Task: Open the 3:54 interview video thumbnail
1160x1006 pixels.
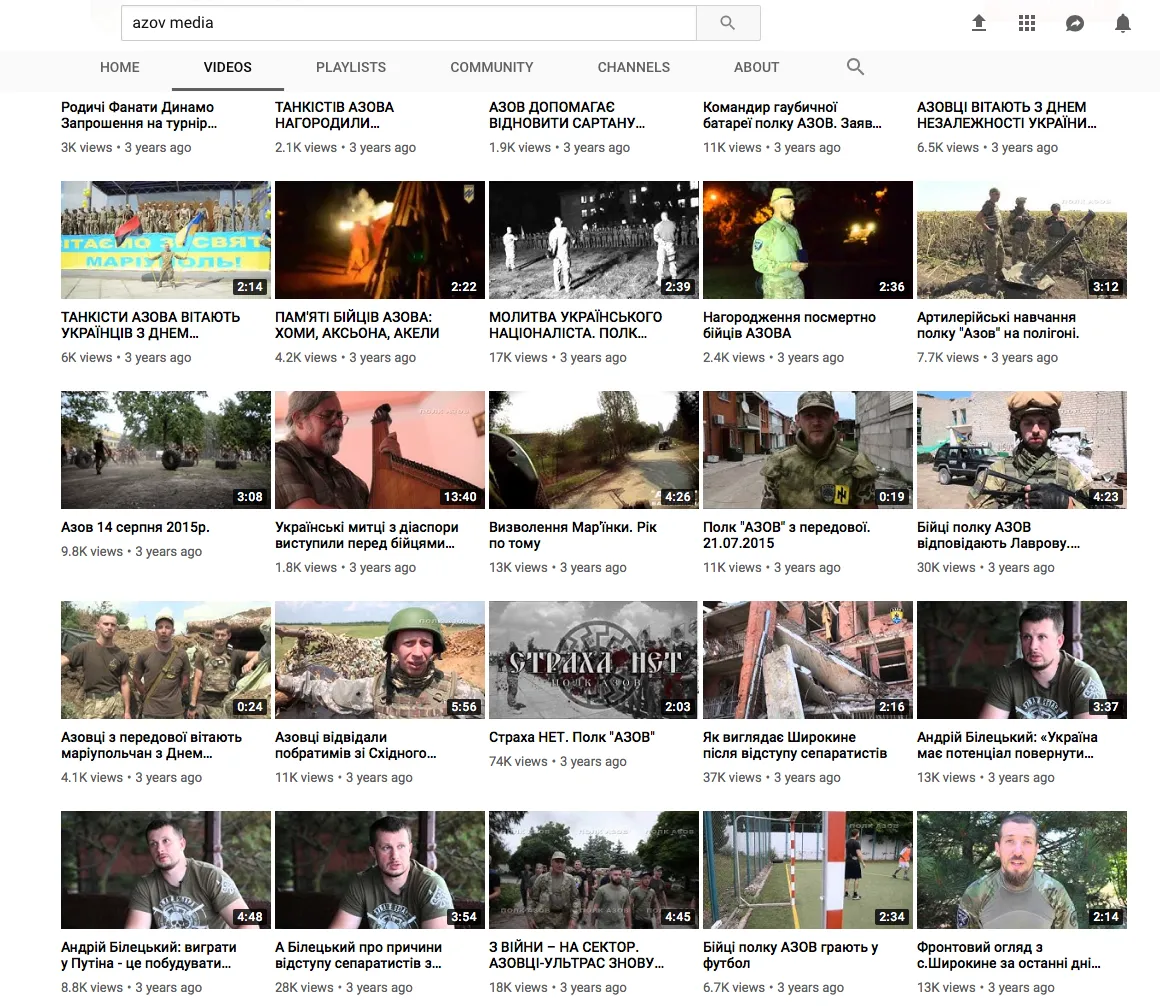Action: coord(380,870)
